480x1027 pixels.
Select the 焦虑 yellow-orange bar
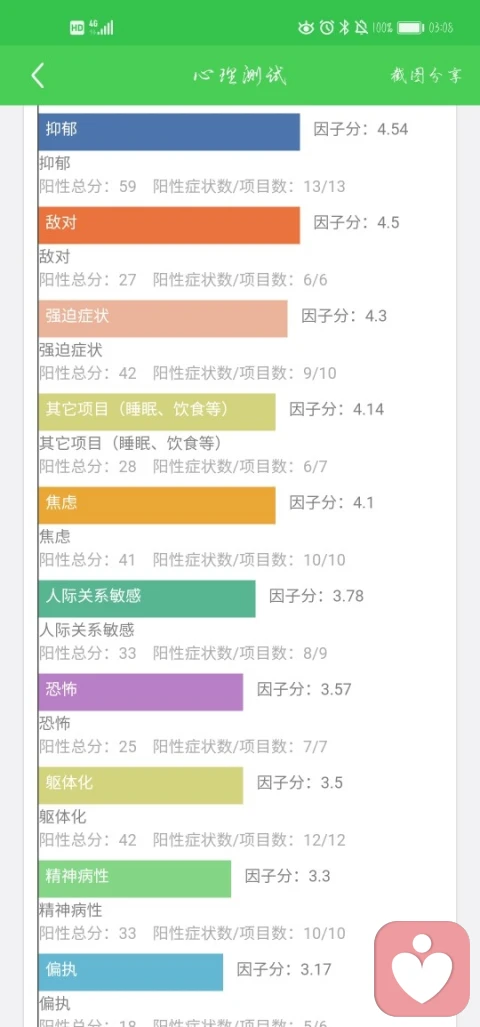click(157, 505)
